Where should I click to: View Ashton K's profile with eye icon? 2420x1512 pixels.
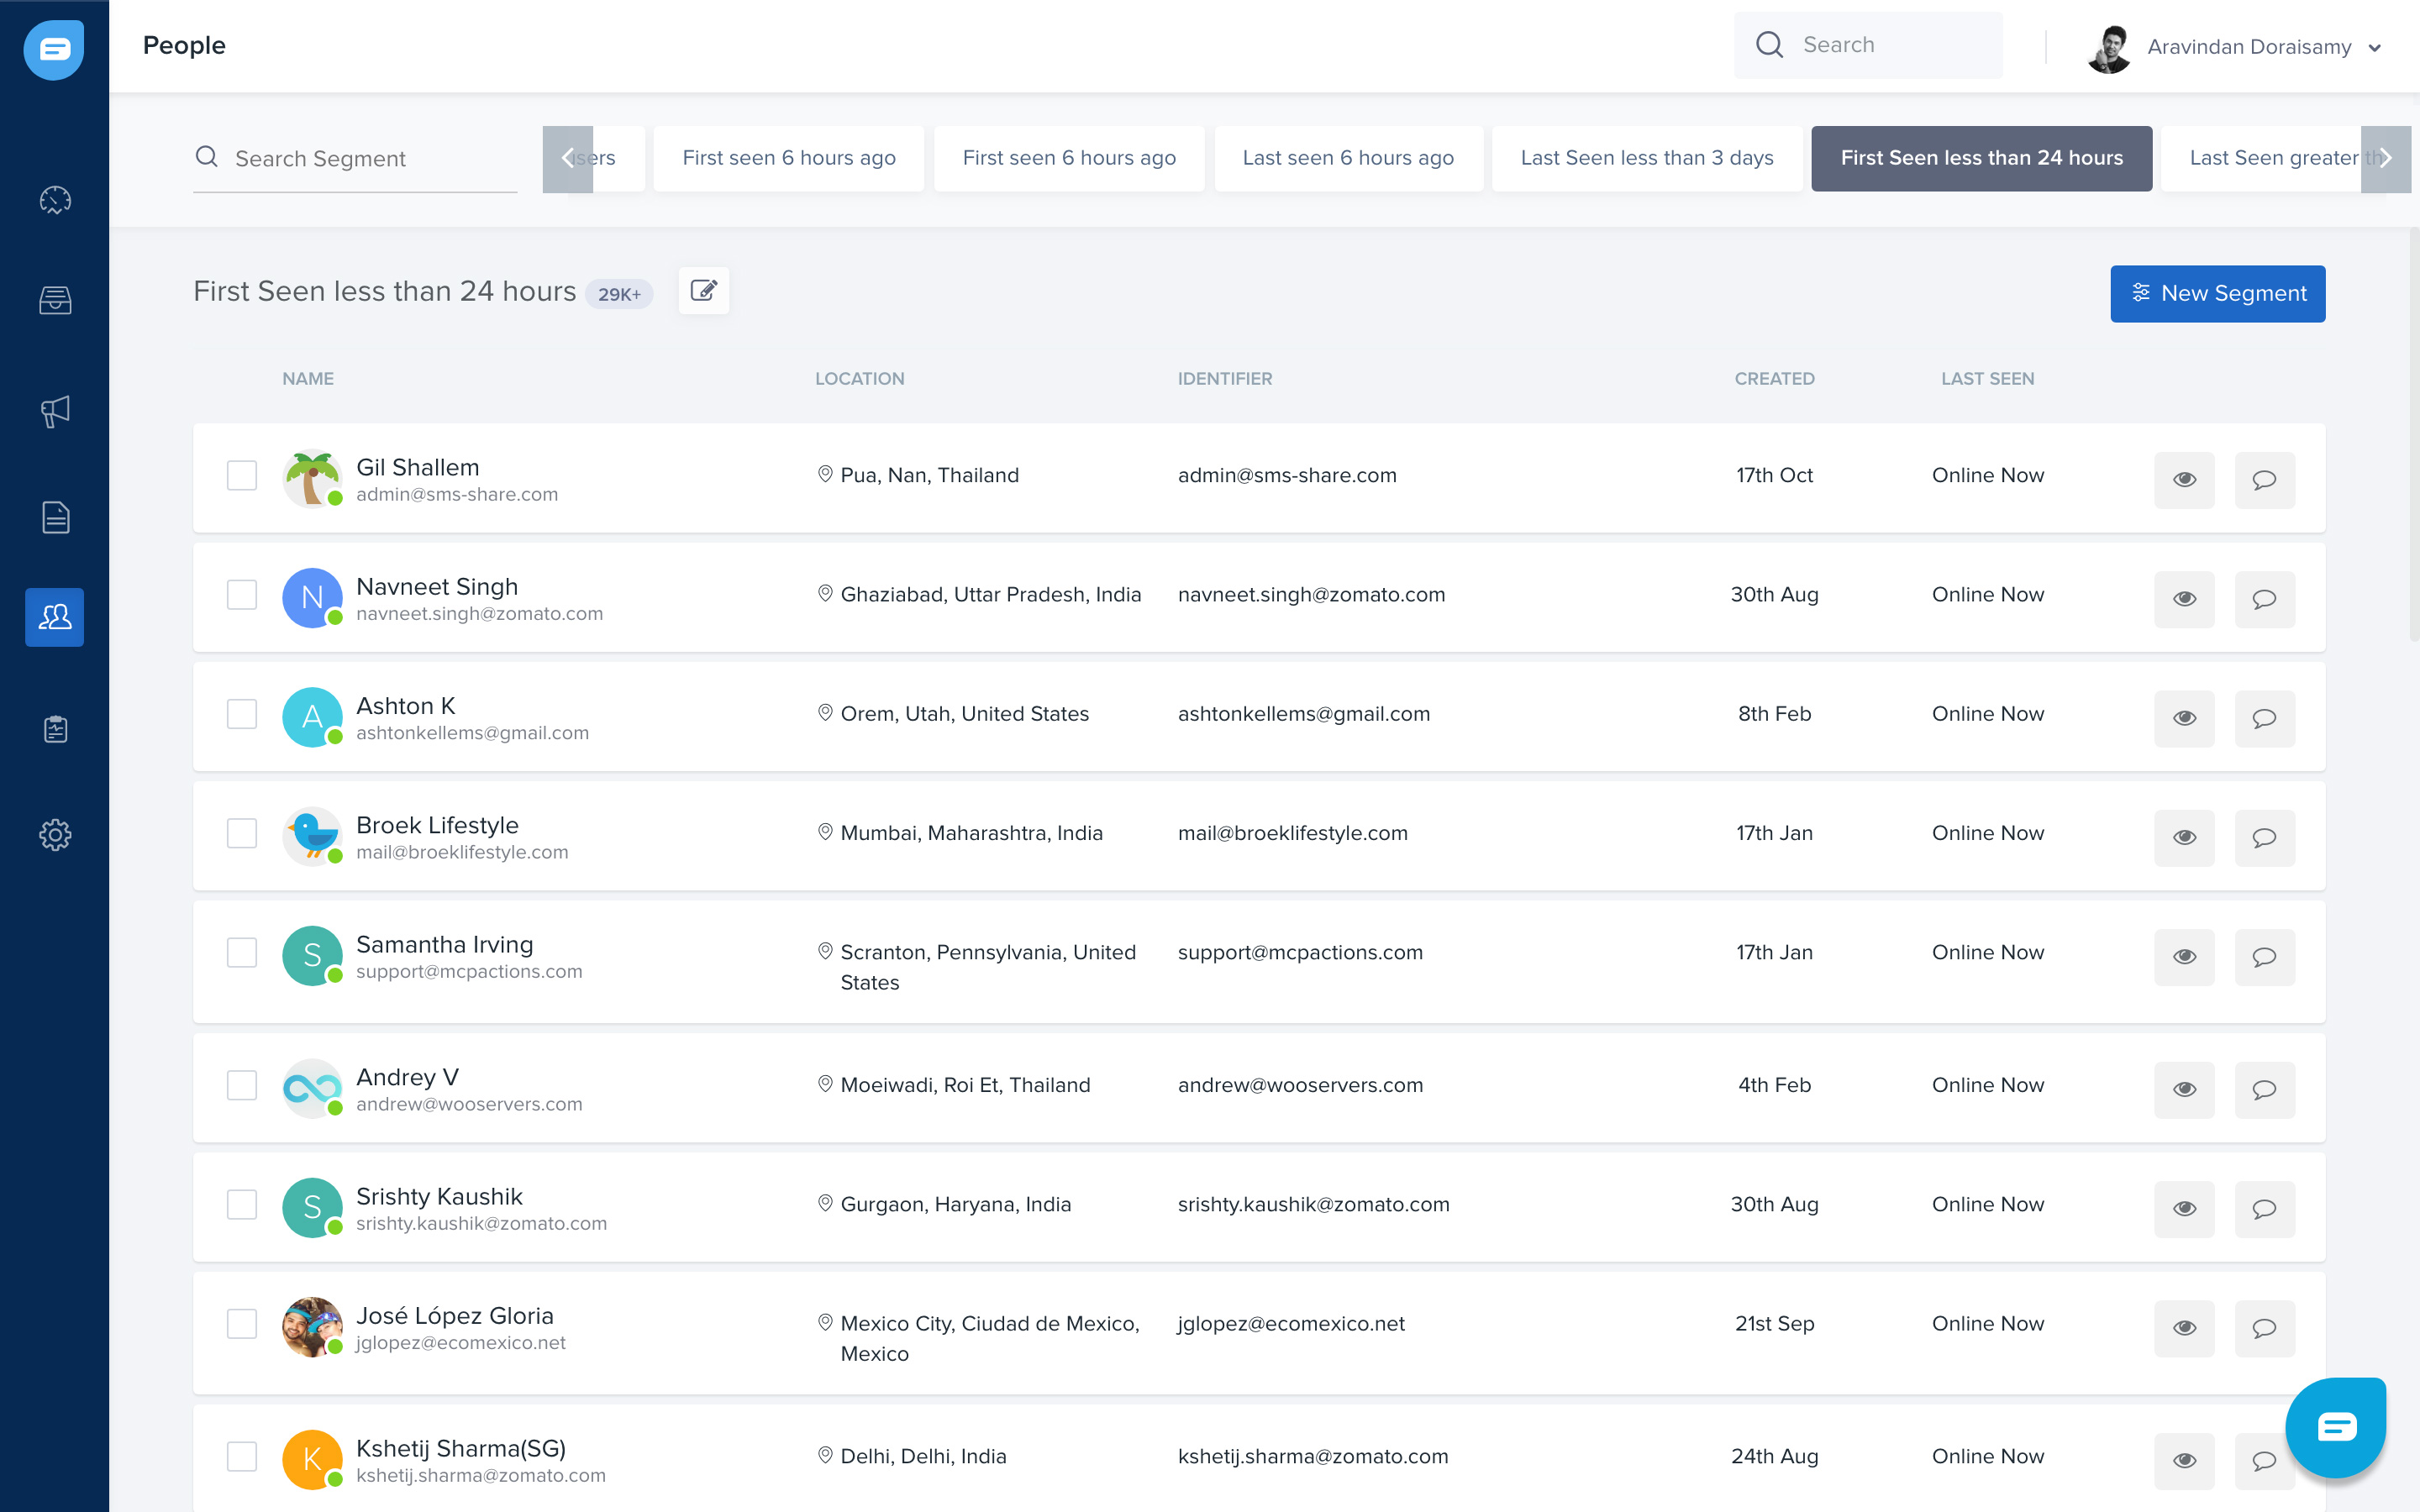(x=2184, y=718)
